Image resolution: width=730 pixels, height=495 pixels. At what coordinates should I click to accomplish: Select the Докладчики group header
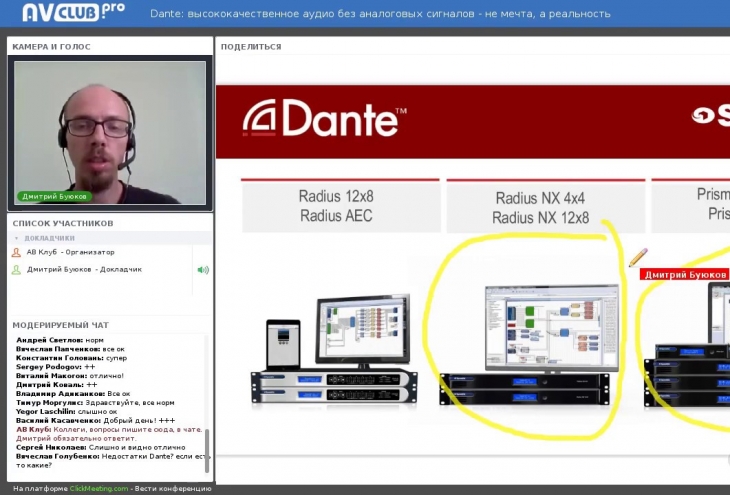click(110, 238)
